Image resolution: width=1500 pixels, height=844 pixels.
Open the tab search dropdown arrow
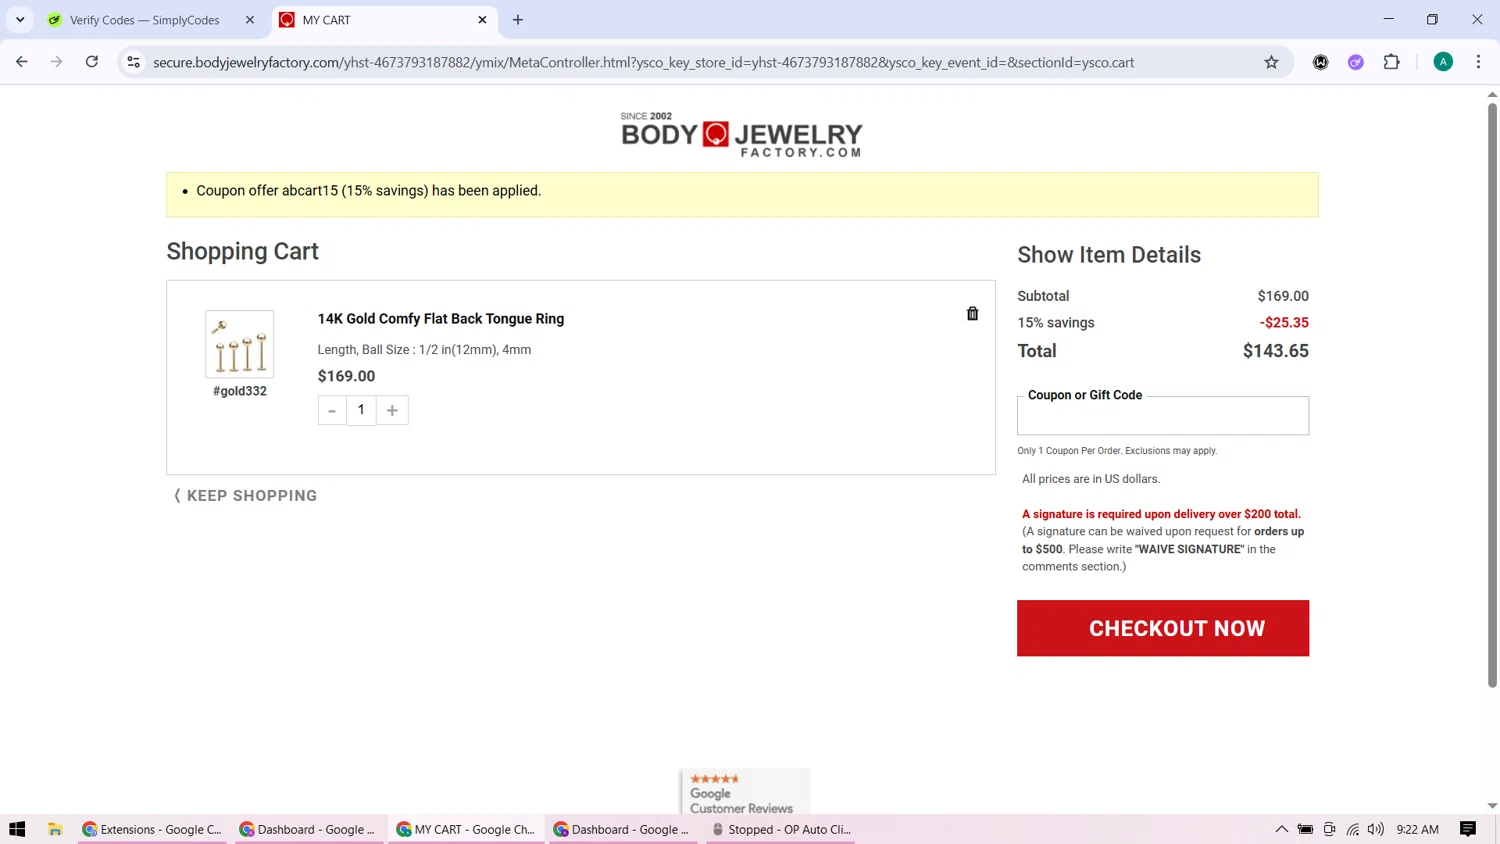[x=20, y=20]
